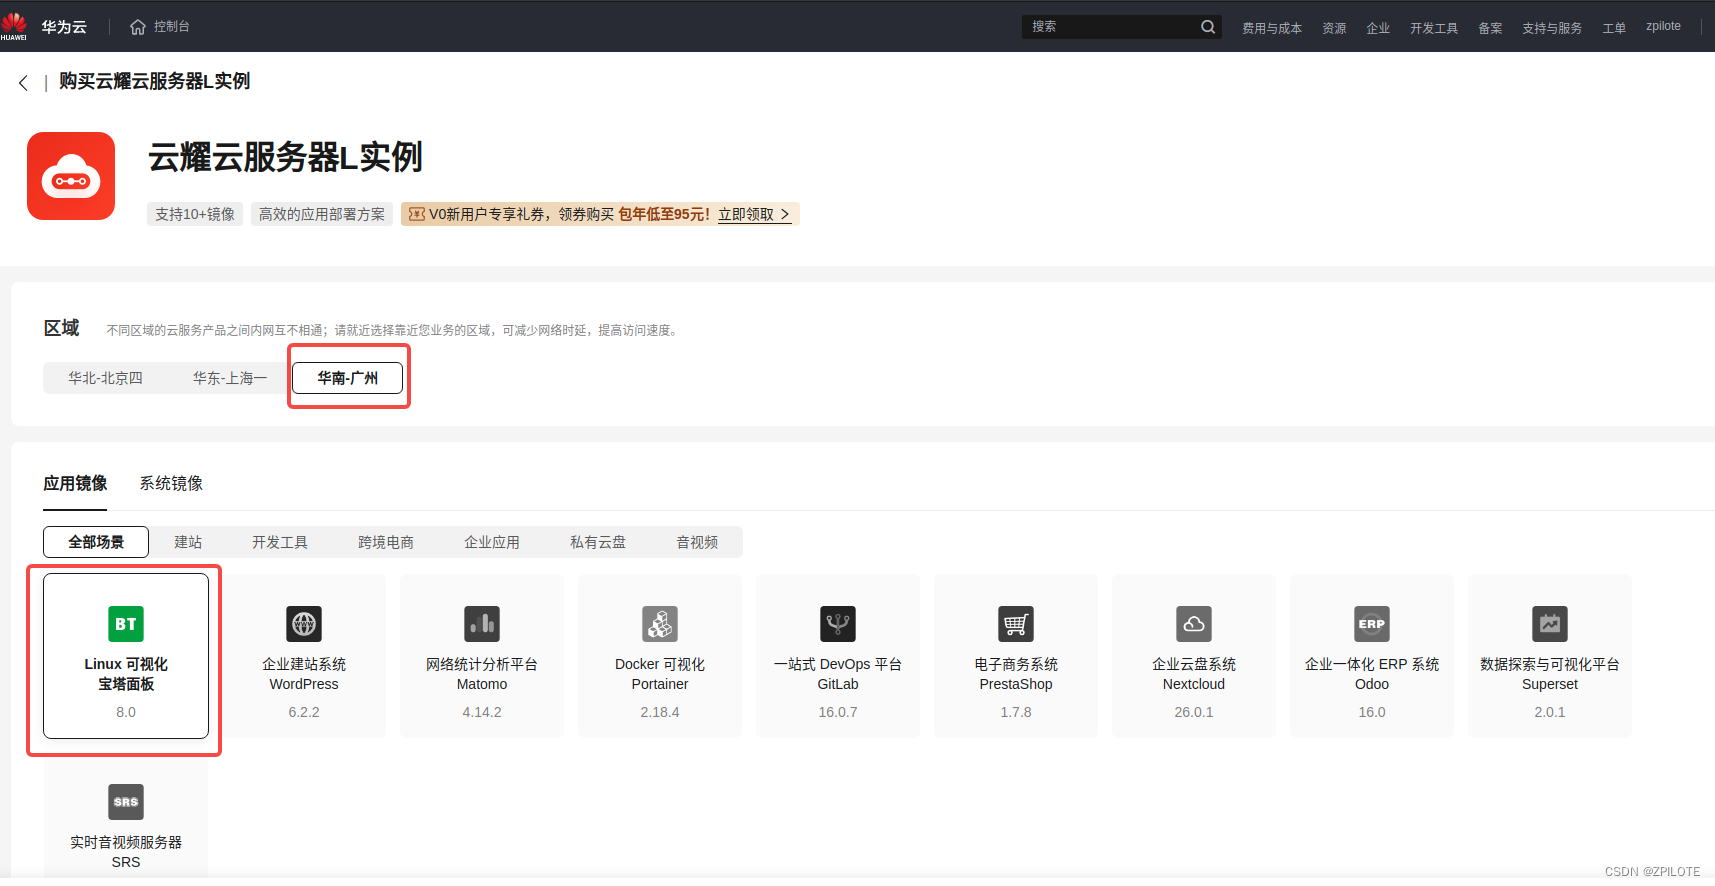Click the 立即领取 coupon link

coord(754,214)
